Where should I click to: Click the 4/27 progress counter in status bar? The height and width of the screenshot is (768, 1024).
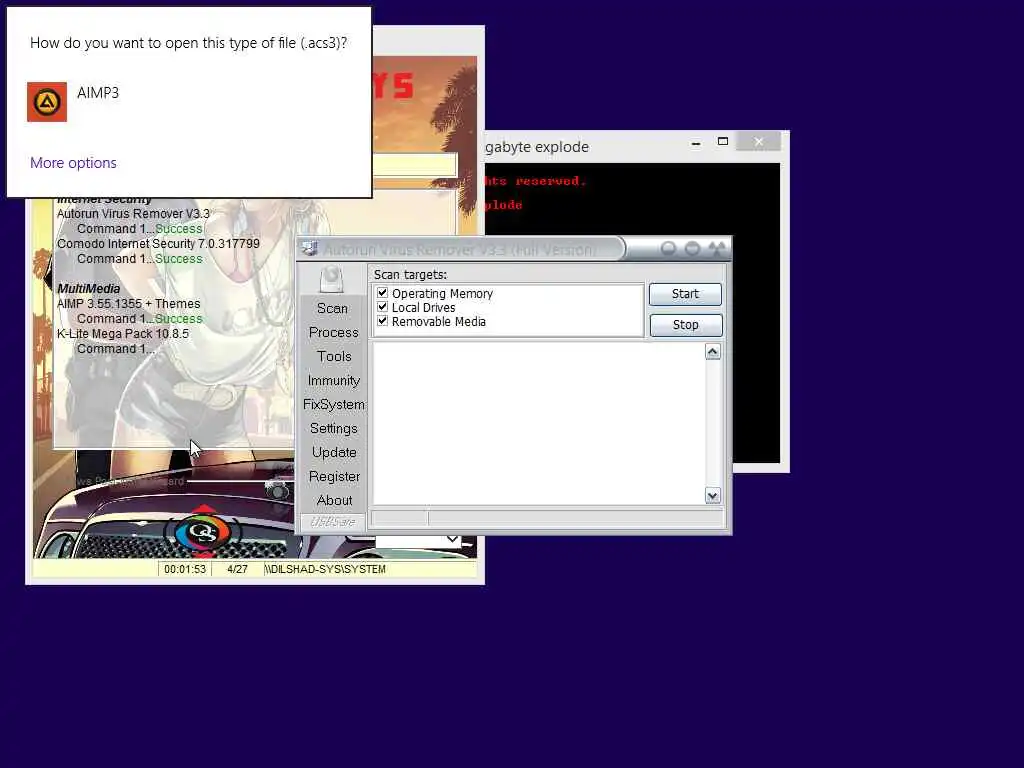(x=237, y=569)
